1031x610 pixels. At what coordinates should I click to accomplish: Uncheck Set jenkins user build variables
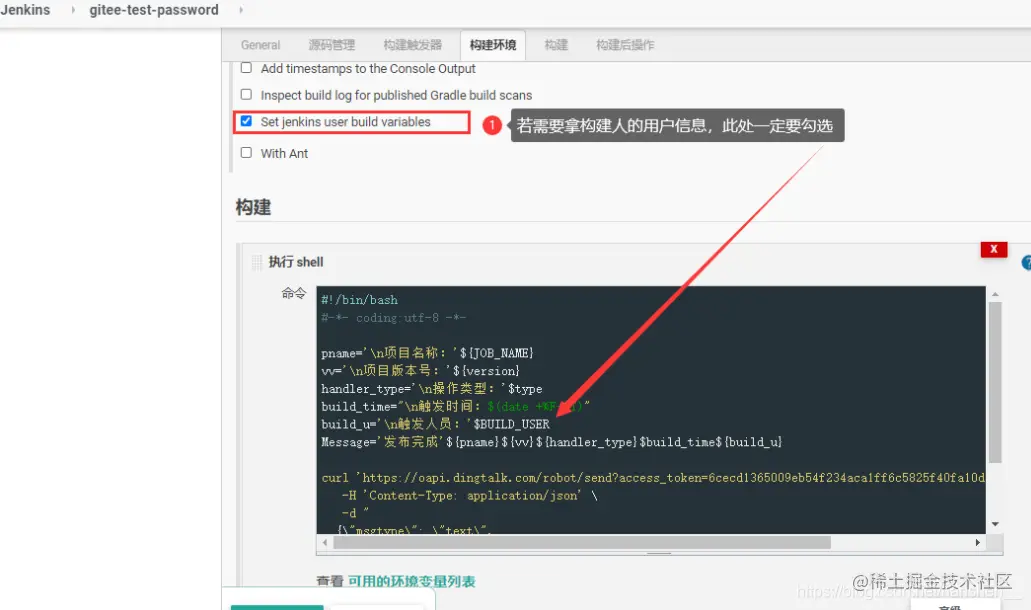point(246,121)
